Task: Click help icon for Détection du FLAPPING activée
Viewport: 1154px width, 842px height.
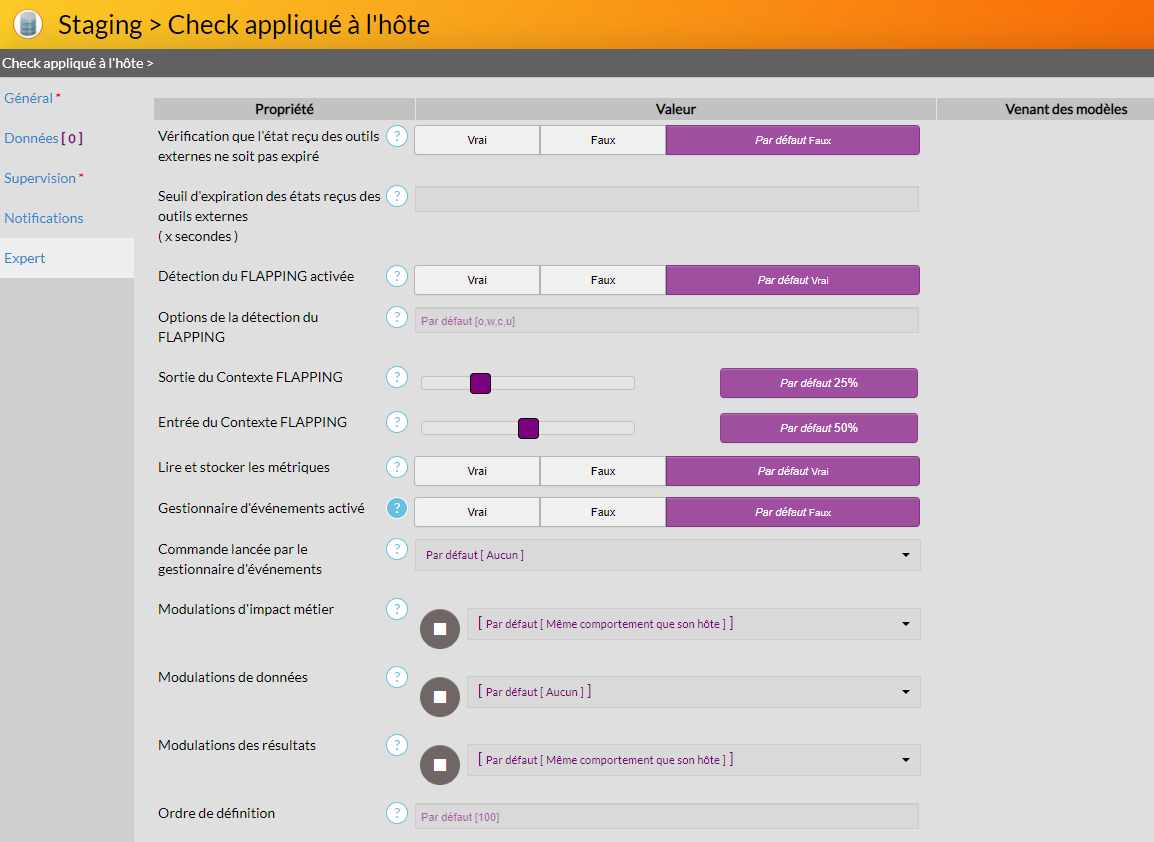Action: (x=397, y=276)
